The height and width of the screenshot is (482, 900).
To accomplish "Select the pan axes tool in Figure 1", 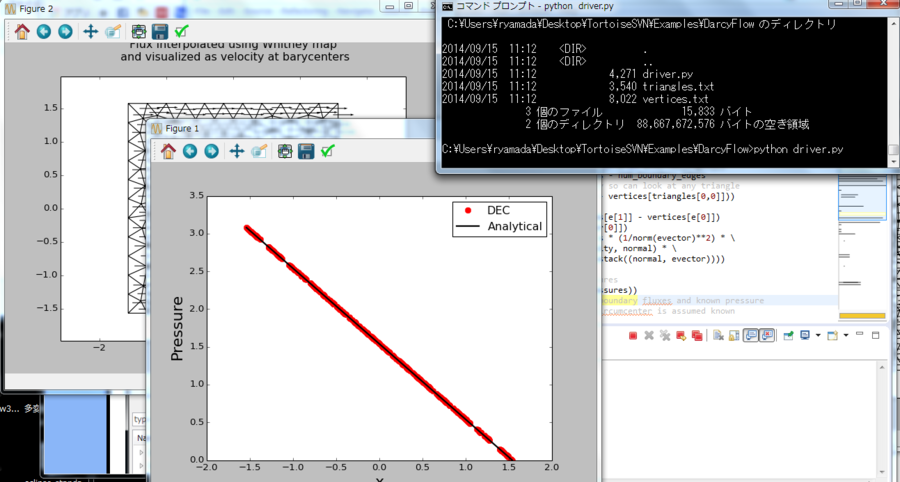I will click(x=237, y=151).
